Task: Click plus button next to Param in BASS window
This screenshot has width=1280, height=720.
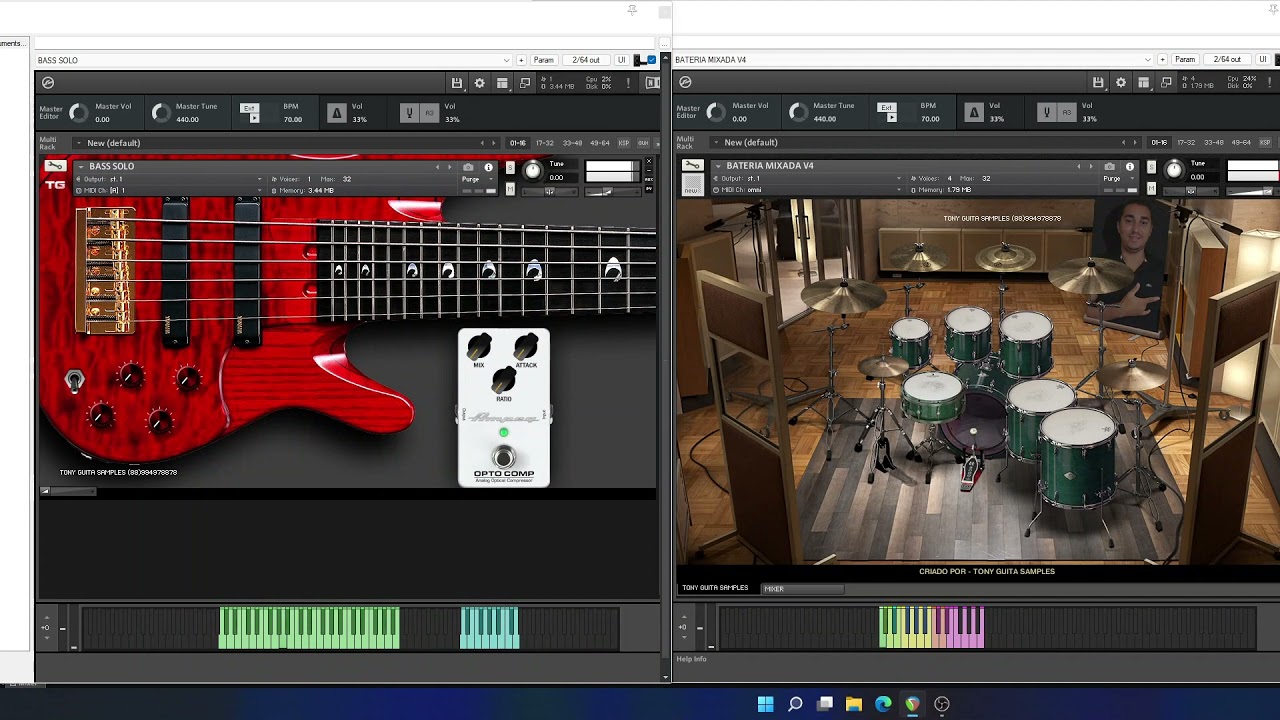Action: point(521,60)
